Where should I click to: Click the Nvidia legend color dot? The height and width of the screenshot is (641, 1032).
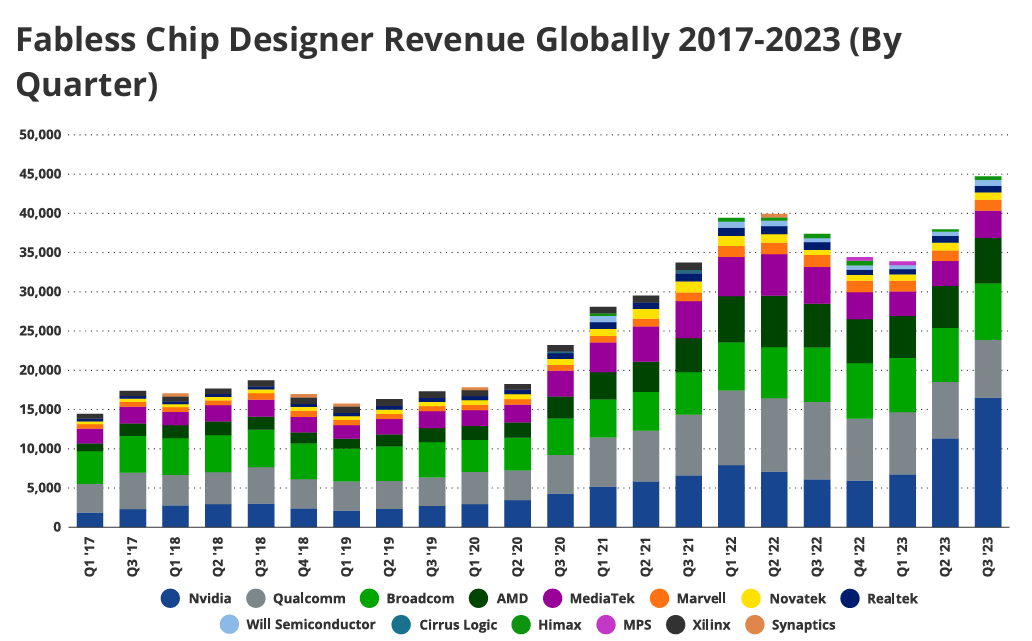click(171, 599)
